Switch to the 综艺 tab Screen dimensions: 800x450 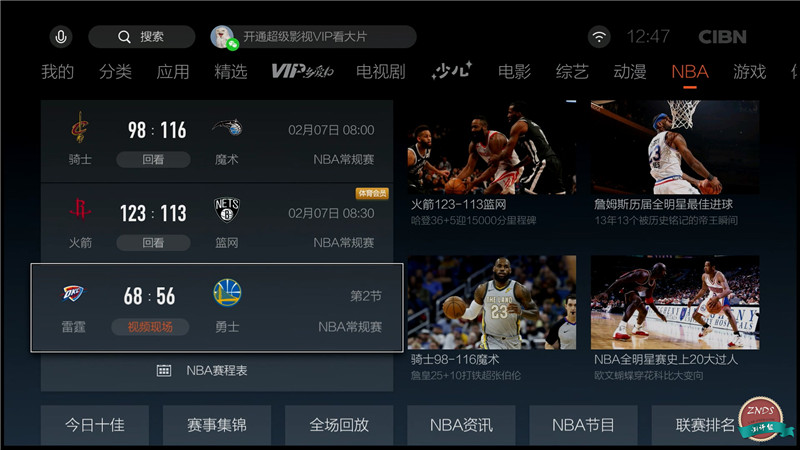[572, 71]
